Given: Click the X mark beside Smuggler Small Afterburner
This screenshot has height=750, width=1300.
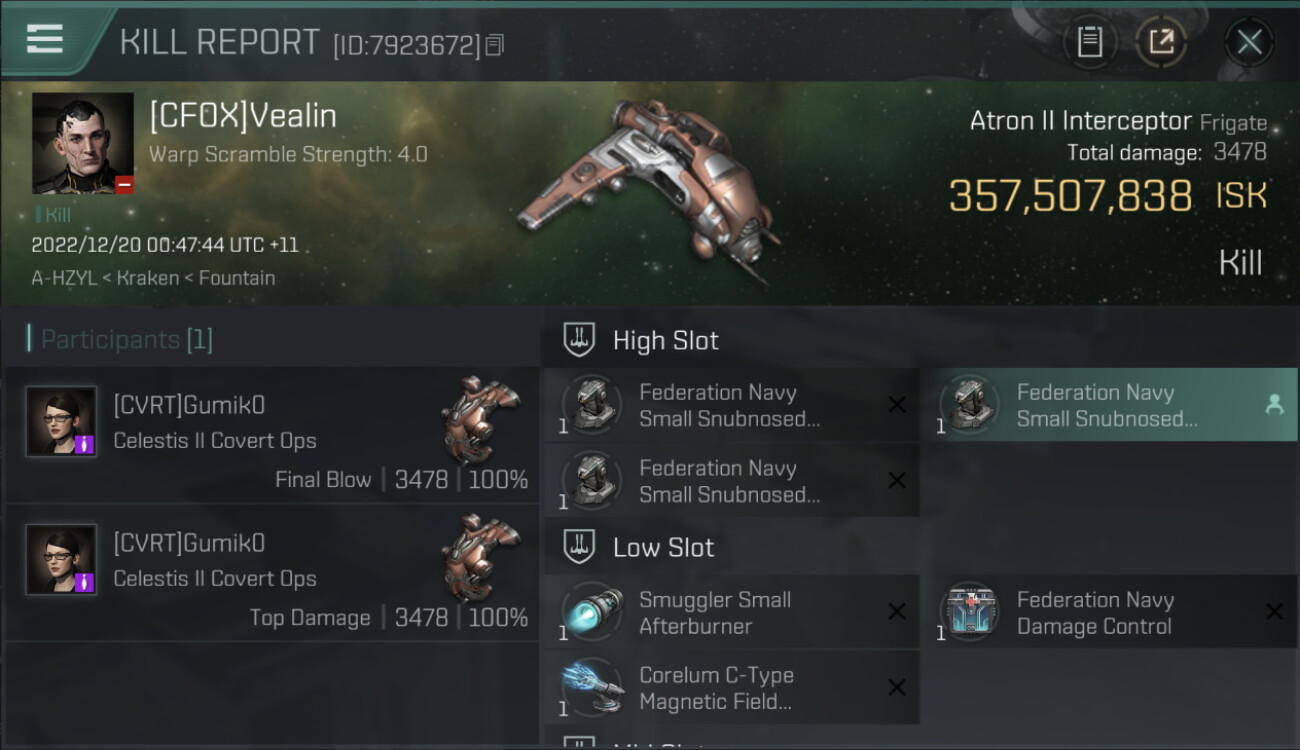Looking at the screenshot, I should coord(897,612).
